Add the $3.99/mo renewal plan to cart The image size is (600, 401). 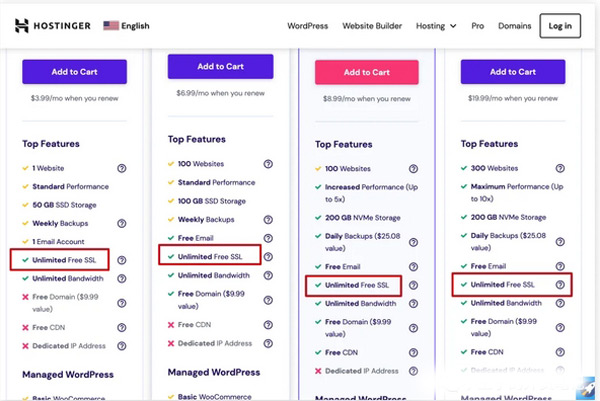(x=74, y=71)
